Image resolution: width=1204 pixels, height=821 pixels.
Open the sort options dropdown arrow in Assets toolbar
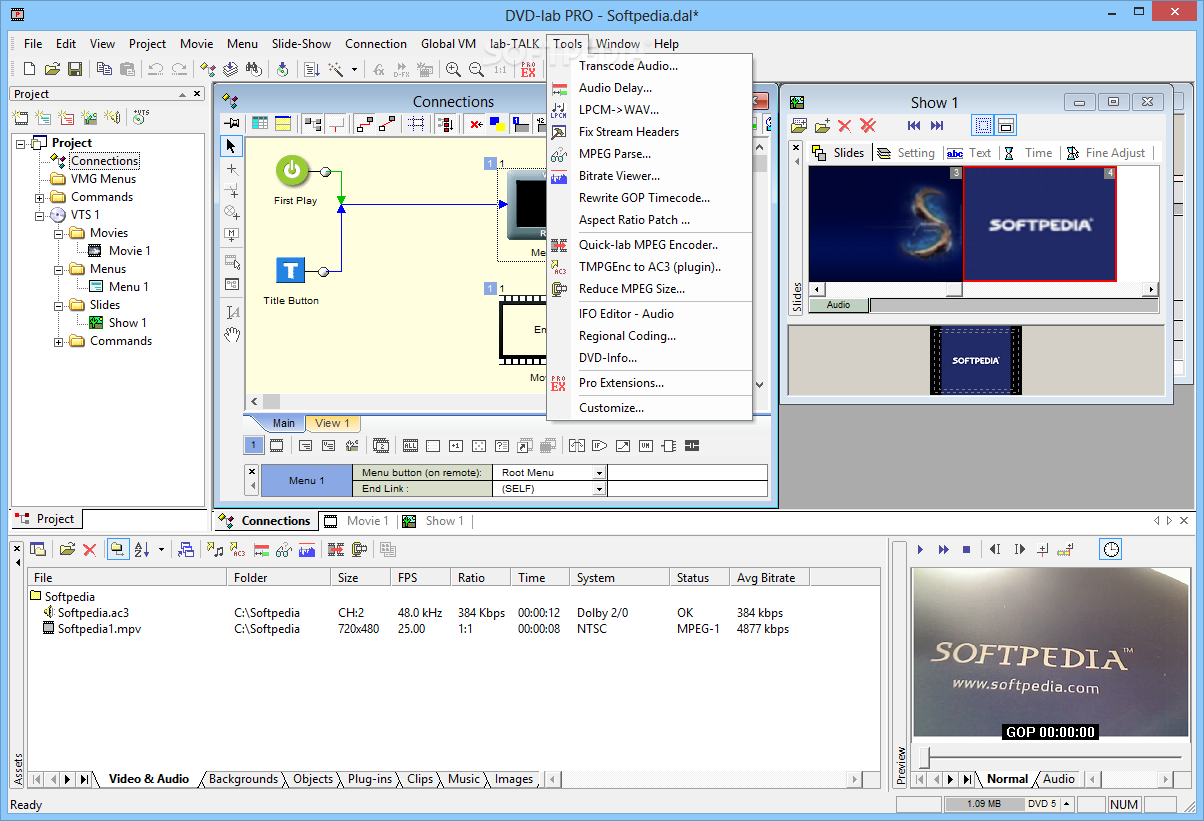click(x=161, y=549)
